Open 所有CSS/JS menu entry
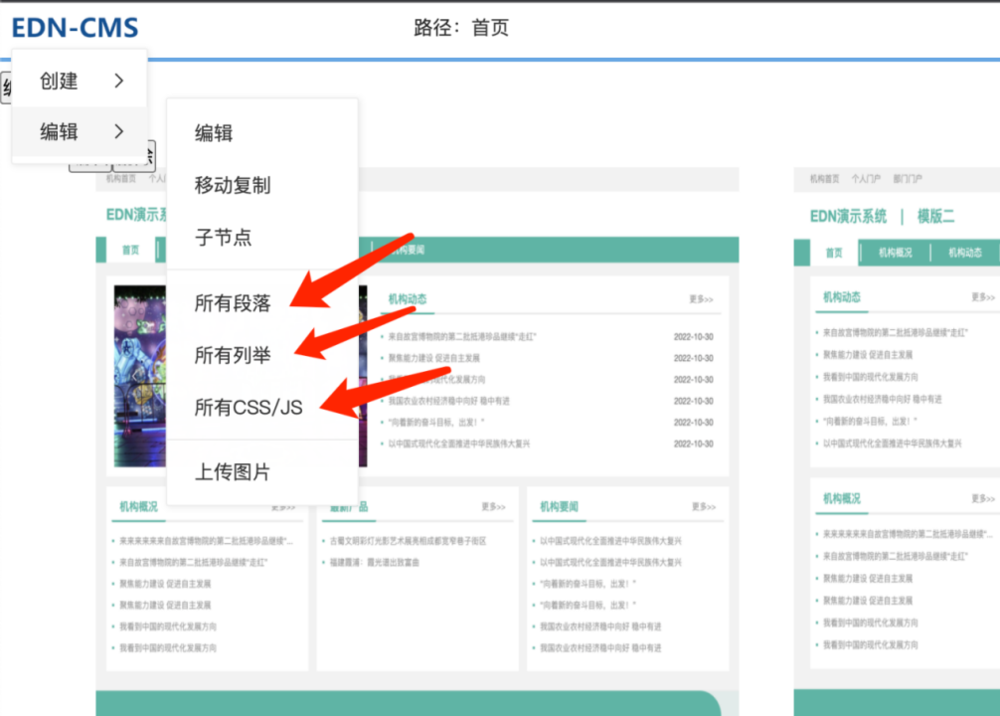The width and height of the screenshot is (1000, 716). pyautogui.click(x=248, y=405)
